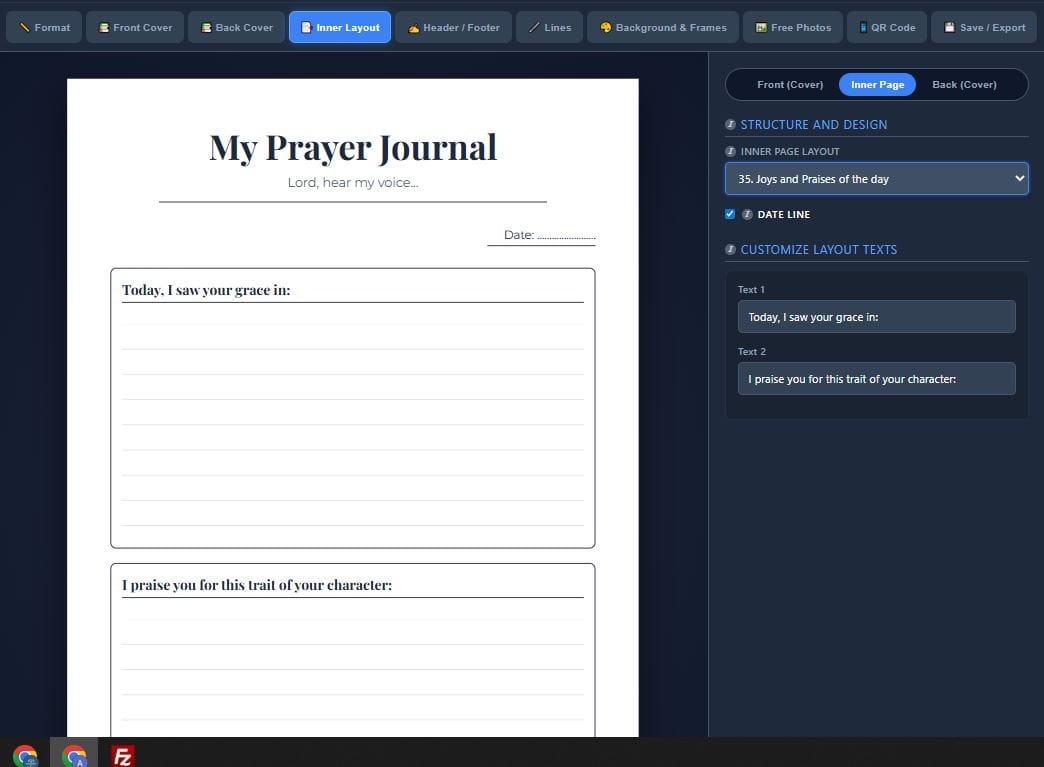Click the Front Cover button in the toolbar
1044x767 pixels.
[x=135, y=27]
